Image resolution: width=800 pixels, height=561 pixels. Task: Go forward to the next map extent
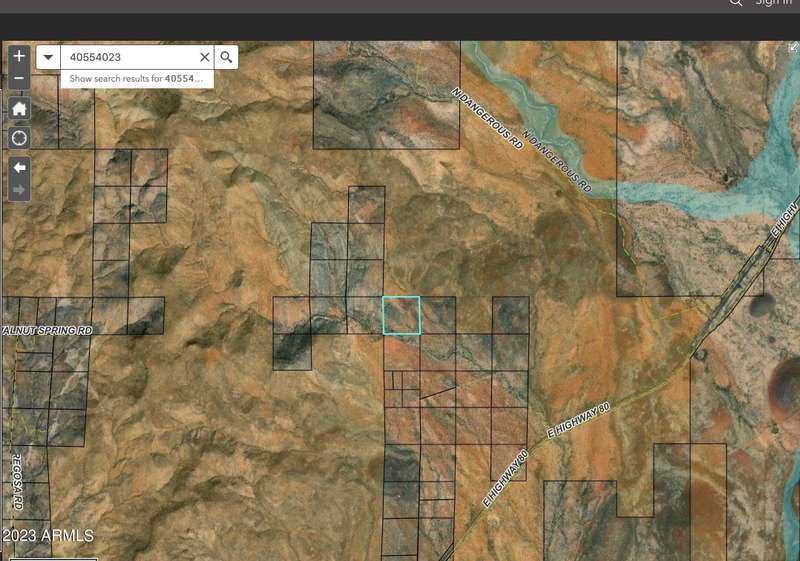click(19, 189)
